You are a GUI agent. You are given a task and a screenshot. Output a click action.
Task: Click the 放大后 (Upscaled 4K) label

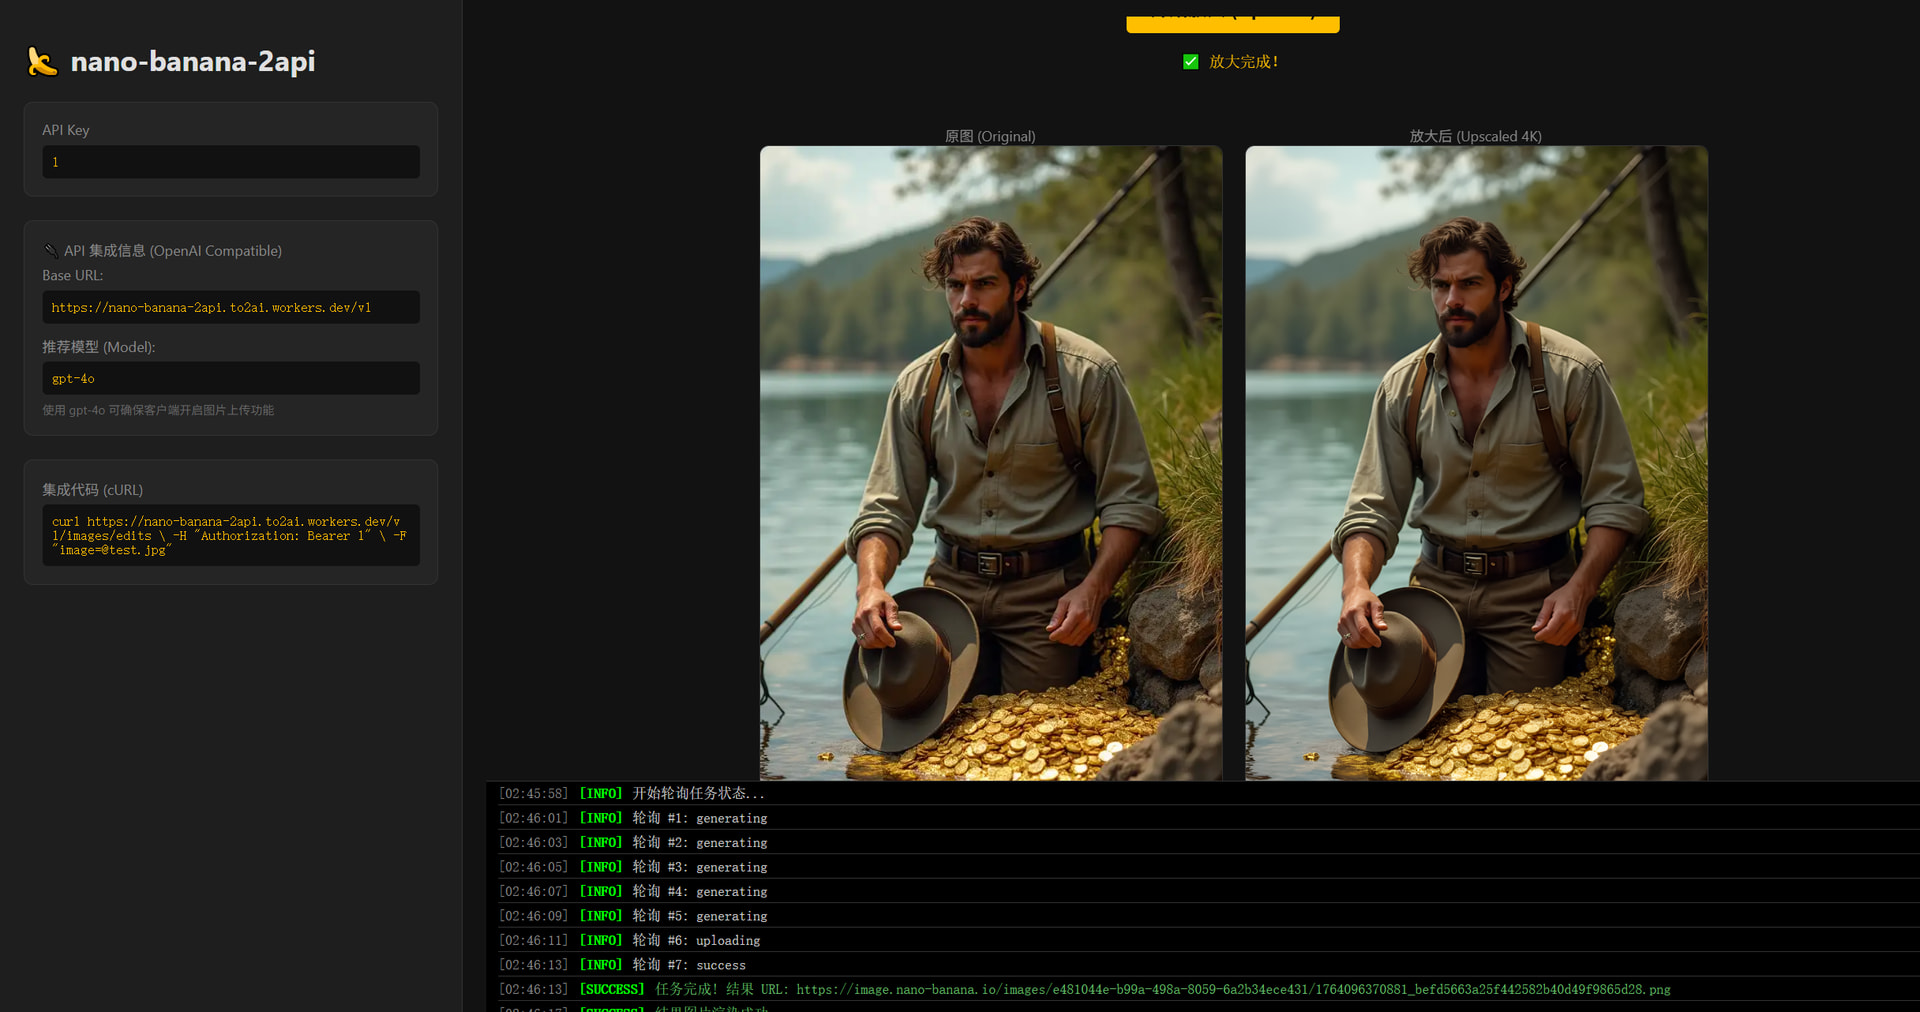(x=1476, y=137)
